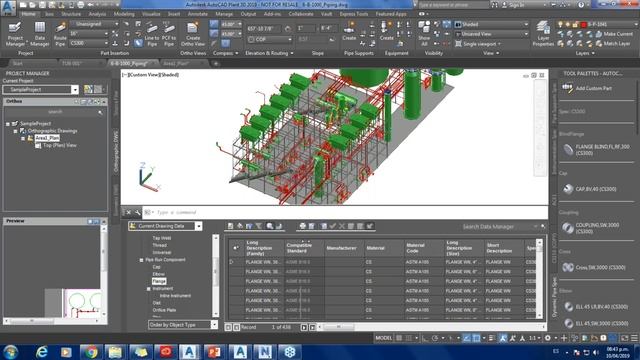Select the Flange node in Data Manager tree
The image size is (640, 360).
click(159, 281)
